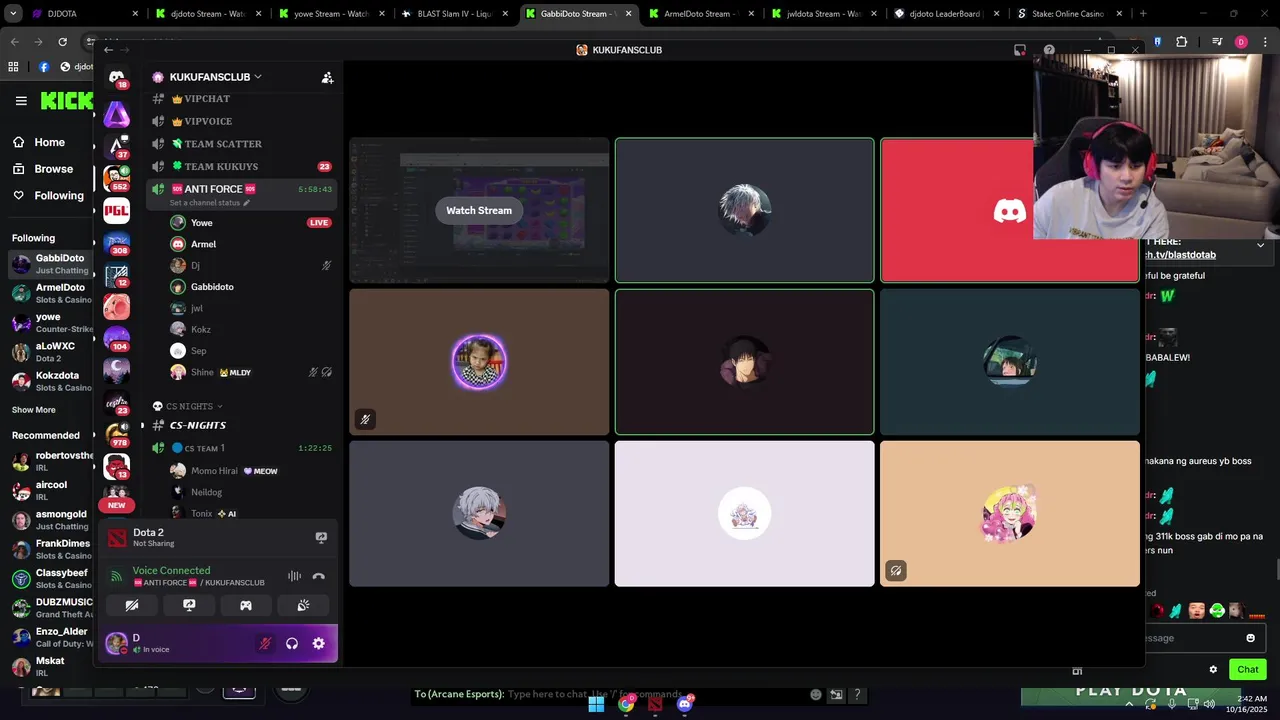Open Chrome extensions puzzle icon
Screen dimensions: 1280x720
1182,42
